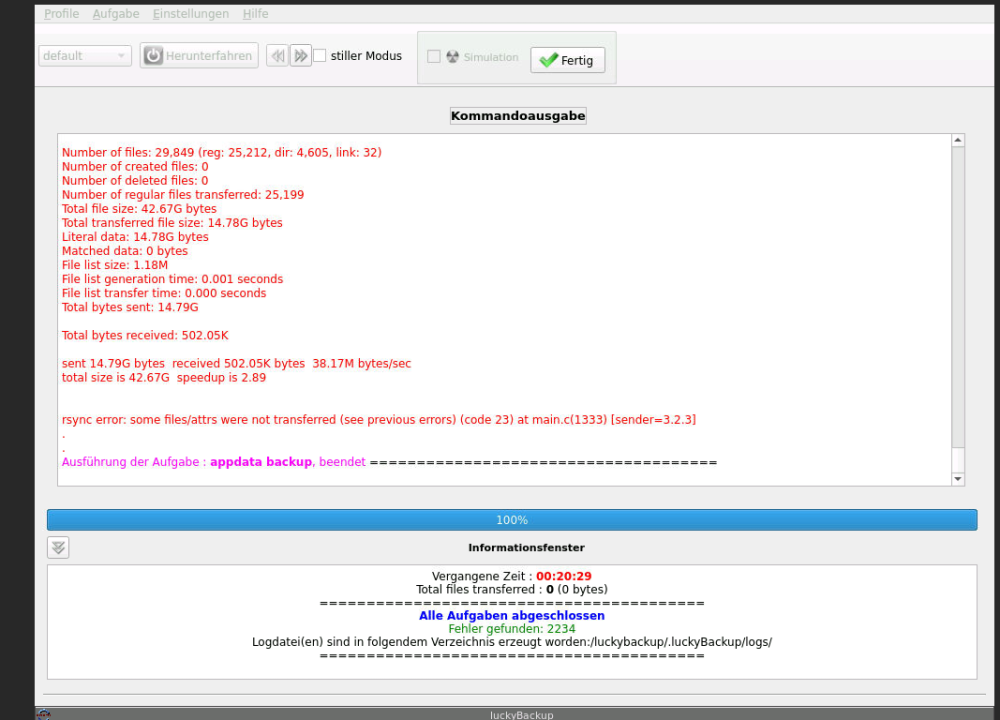
Task: Open the Hilfe menu
Action: 255,13
